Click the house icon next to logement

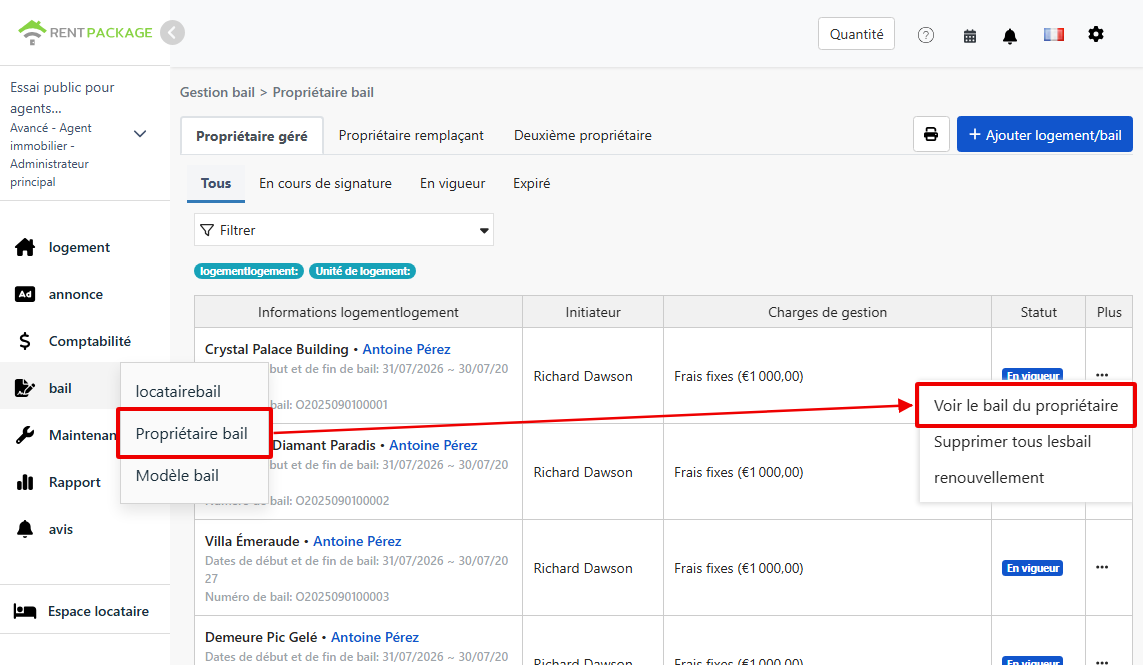[25, 247]
